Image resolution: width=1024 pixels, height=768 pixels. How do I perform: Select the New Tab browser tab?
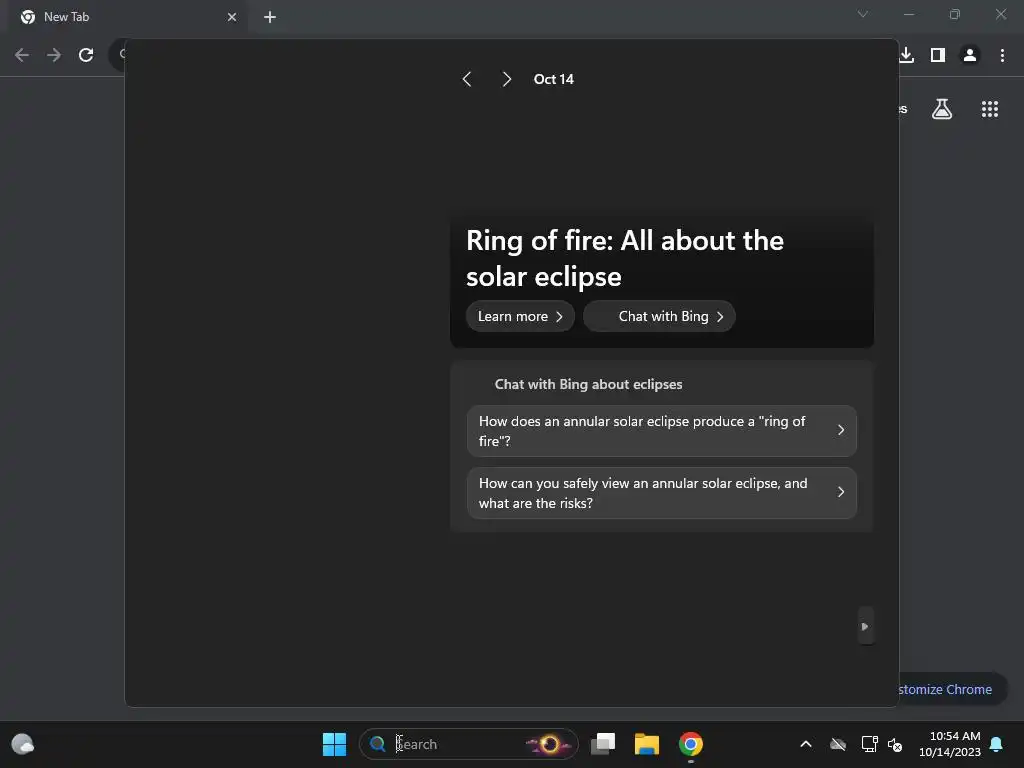click(127, 17)
